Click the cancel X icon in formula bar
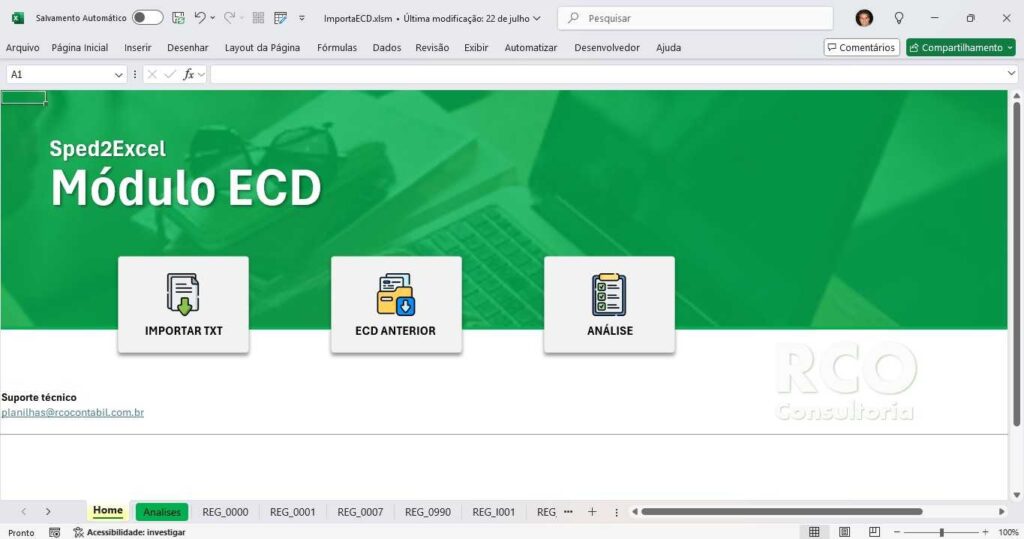Image resolution: width=1024 pixels, height=539 pixels. pyautogui.click(x=152, y=74)
